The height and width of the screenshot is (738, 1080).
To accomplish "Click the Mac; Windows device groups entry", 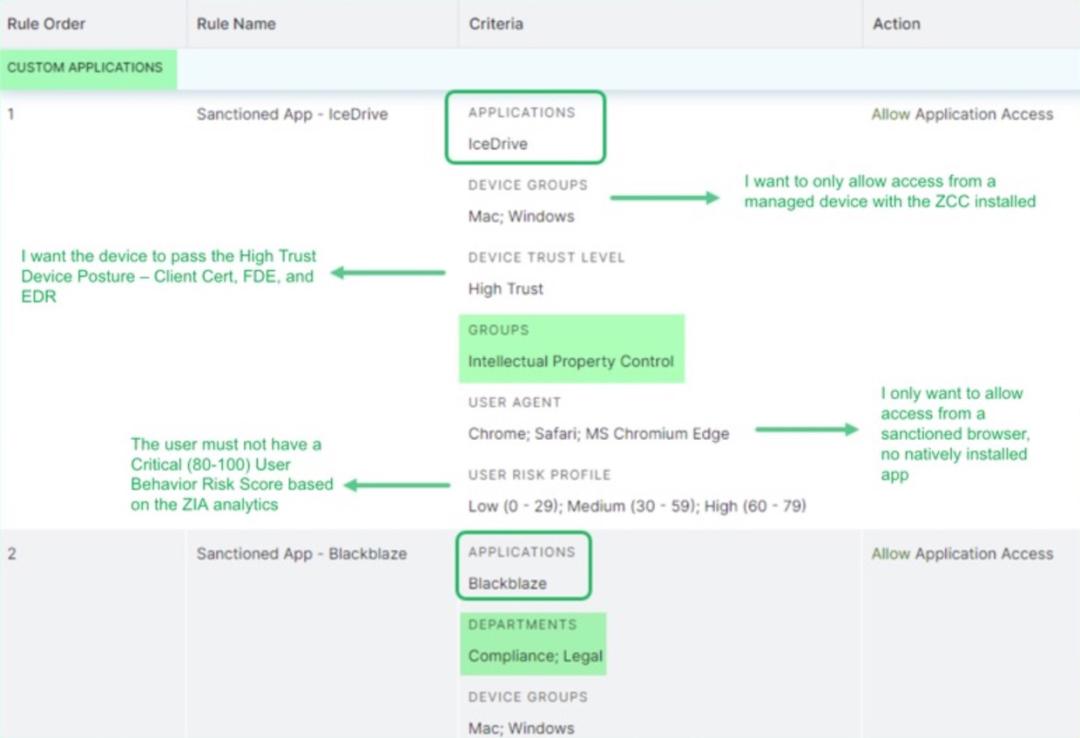I will point(503,216).
